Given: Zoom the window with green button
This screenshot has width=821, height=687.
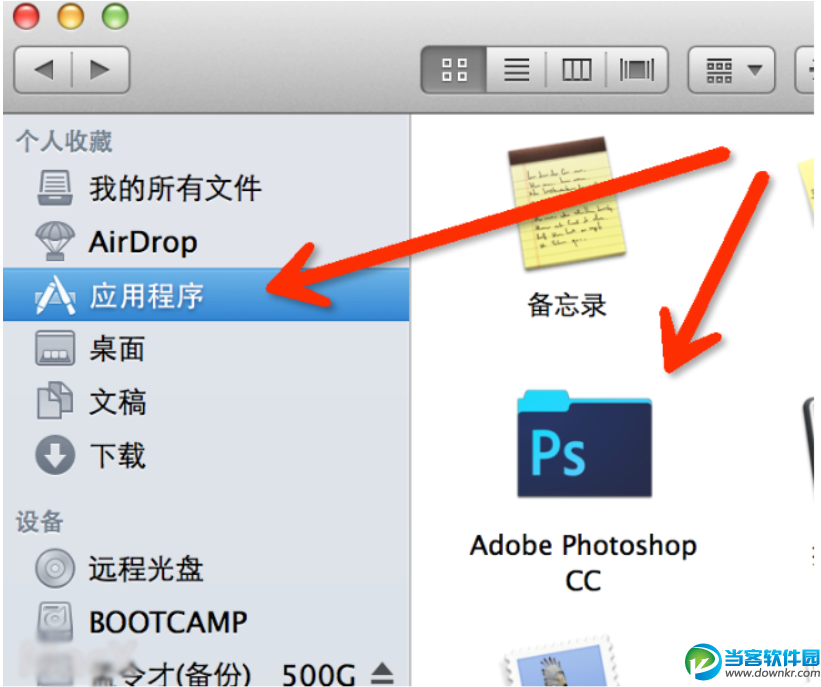Looking at the screenshot, I should 115,16.
